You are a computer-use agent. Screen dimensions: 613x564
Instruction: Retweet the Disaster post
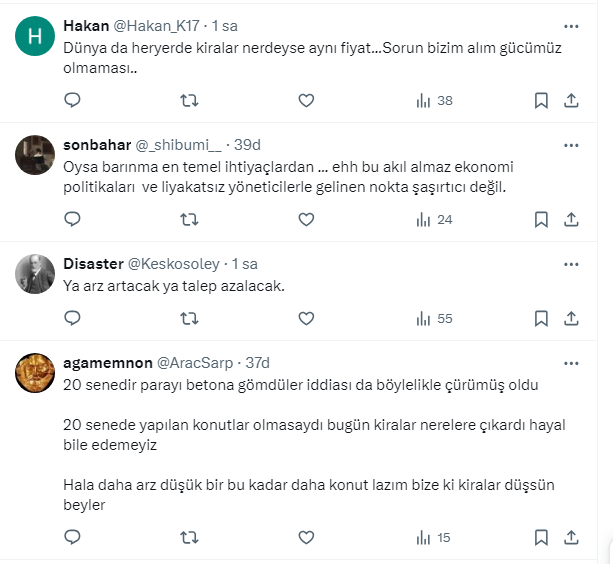[187, 318]
